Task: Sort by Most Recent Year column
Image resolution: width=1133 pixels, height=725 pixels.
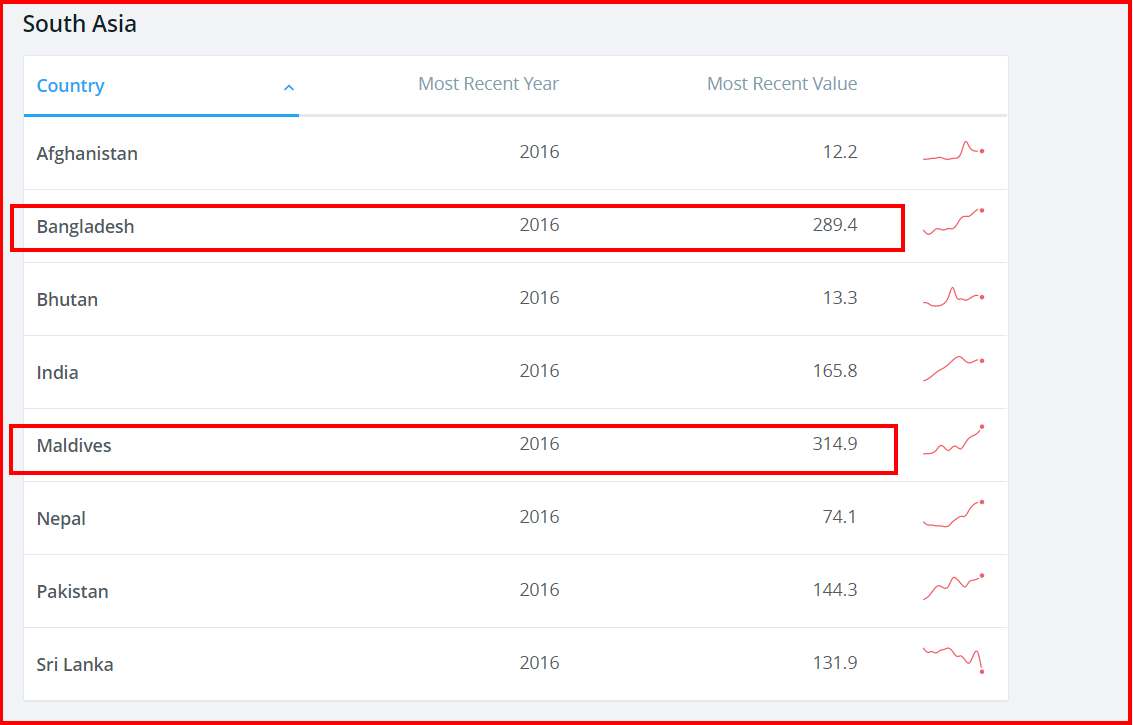Action: (x=488, y=84)
